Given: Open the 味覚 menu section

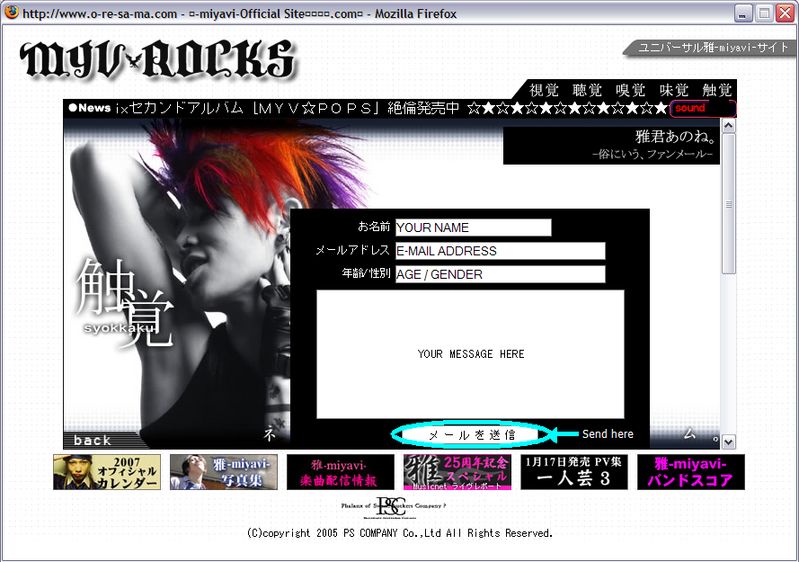Looking at the screenshot, I should [x=674, y=90].
